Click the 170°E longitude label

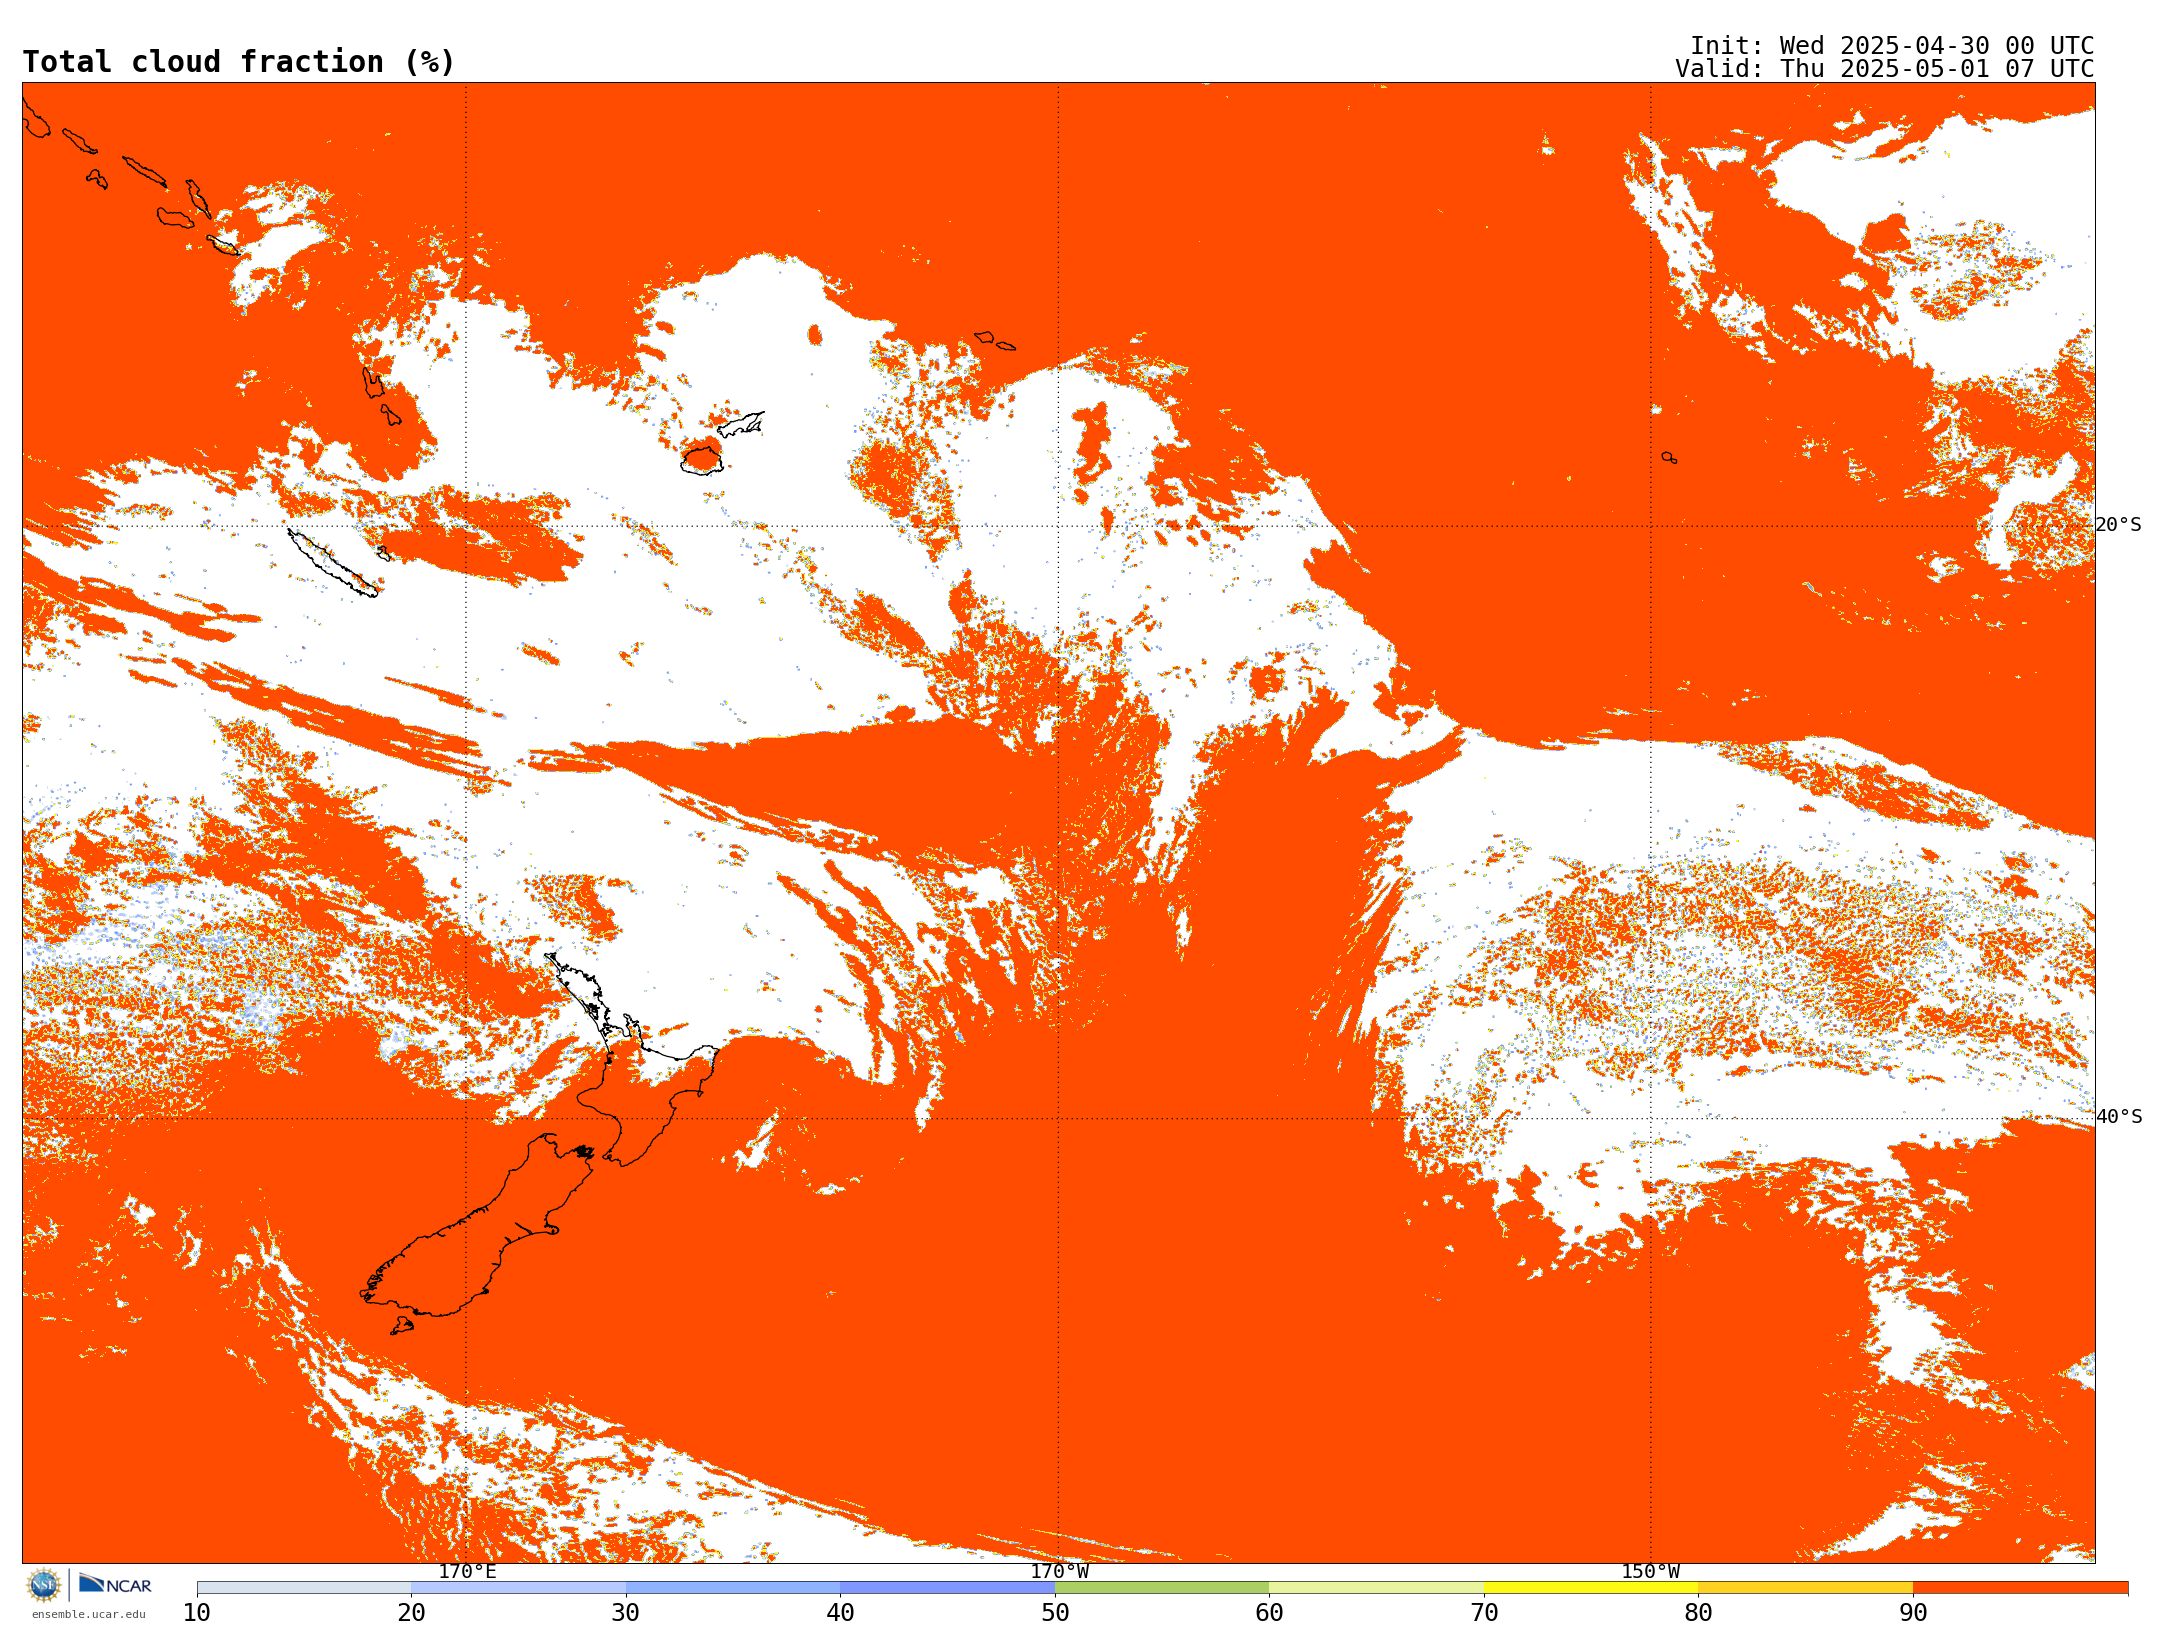tap(467, 1571)
